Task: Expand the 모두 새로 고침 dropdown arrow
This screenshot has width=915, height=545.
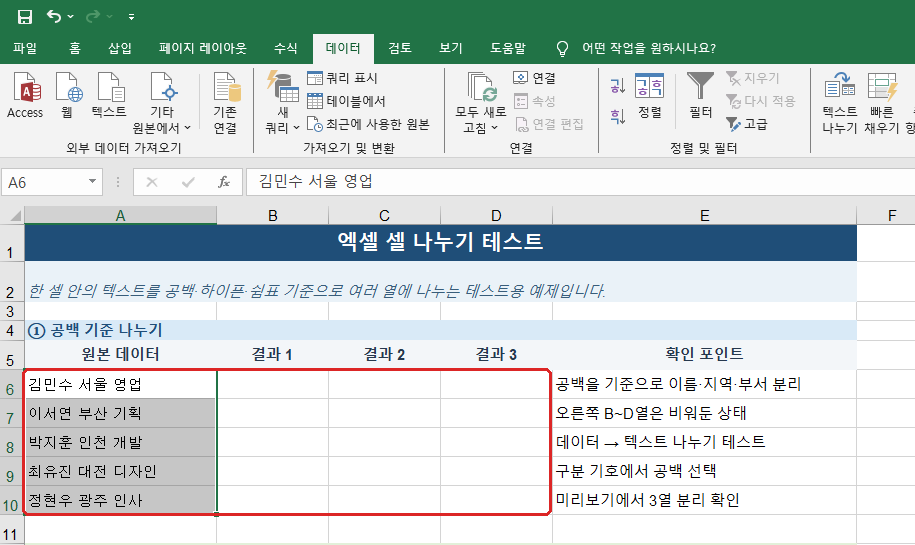Action: 495,128
